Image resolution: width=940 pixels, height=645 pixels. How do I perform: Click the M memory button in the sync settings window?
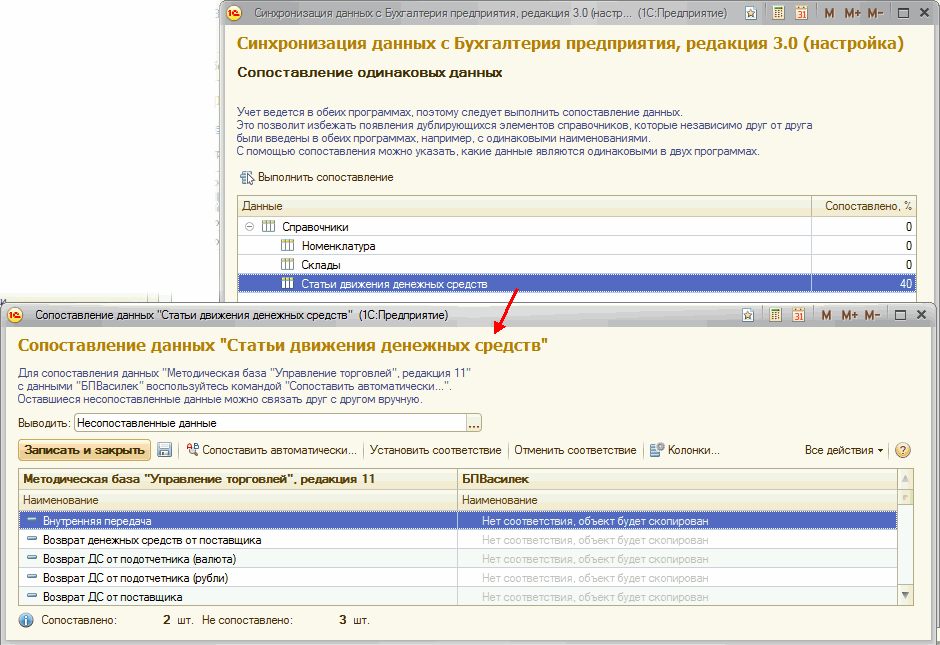click(829, 13)
